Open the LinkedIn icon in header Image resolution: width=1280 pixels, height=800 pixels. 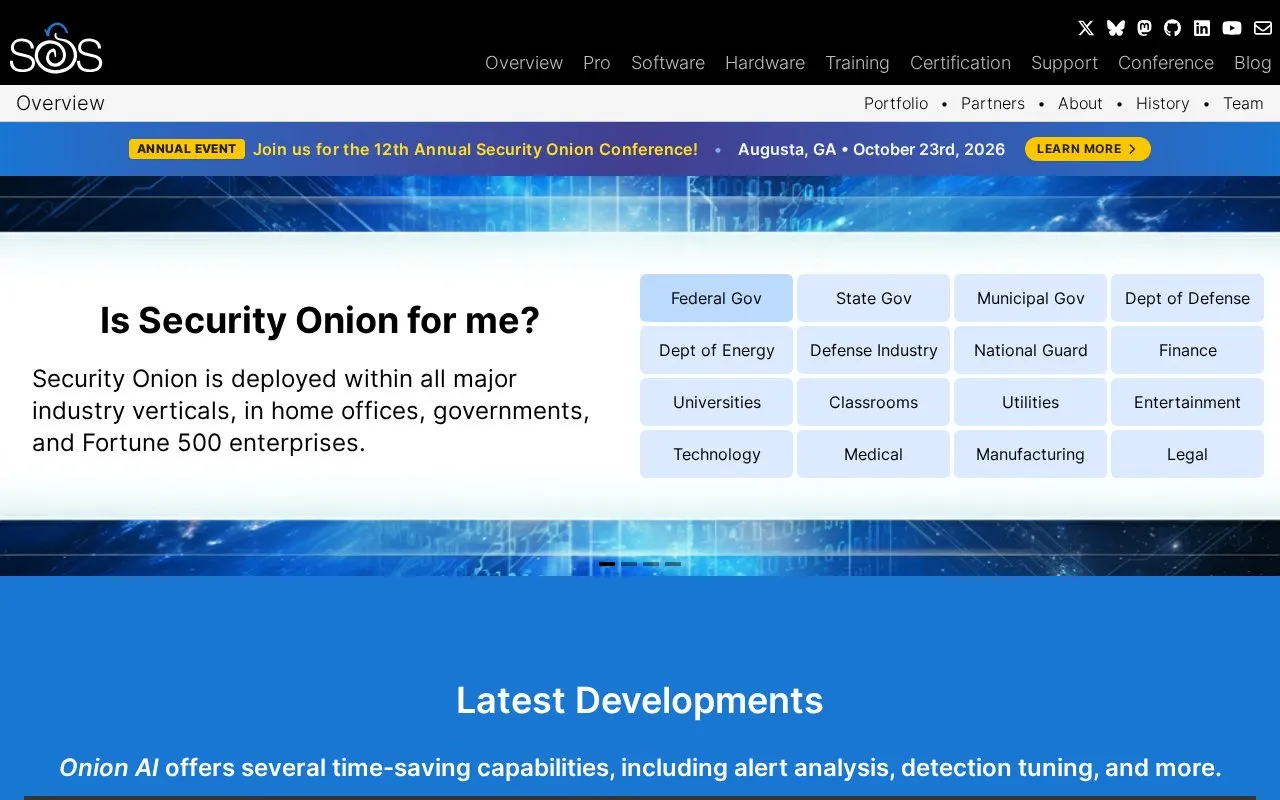(1202, 28)
